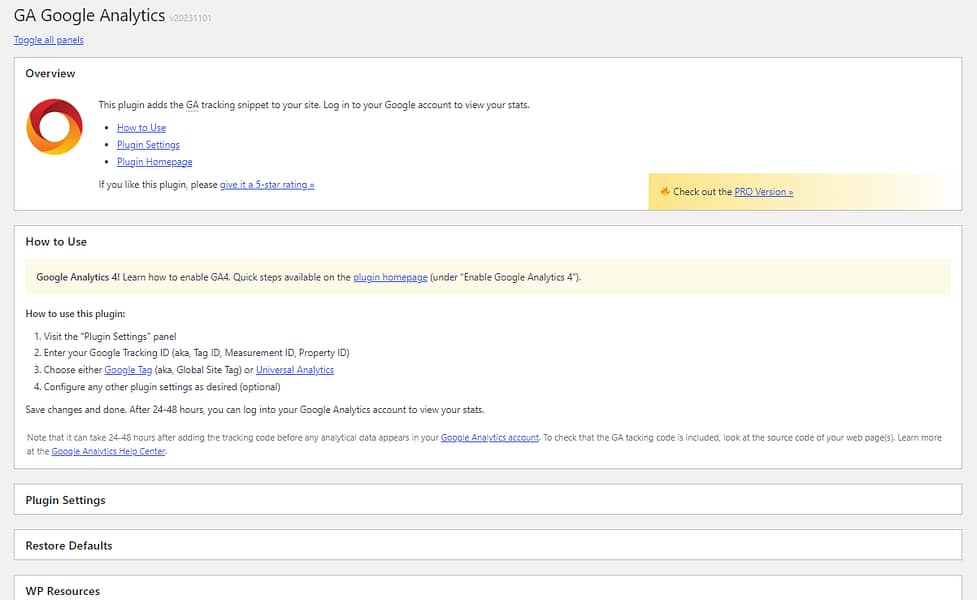Open the How to Use link

pyautogui.click(x=141, y=128)
